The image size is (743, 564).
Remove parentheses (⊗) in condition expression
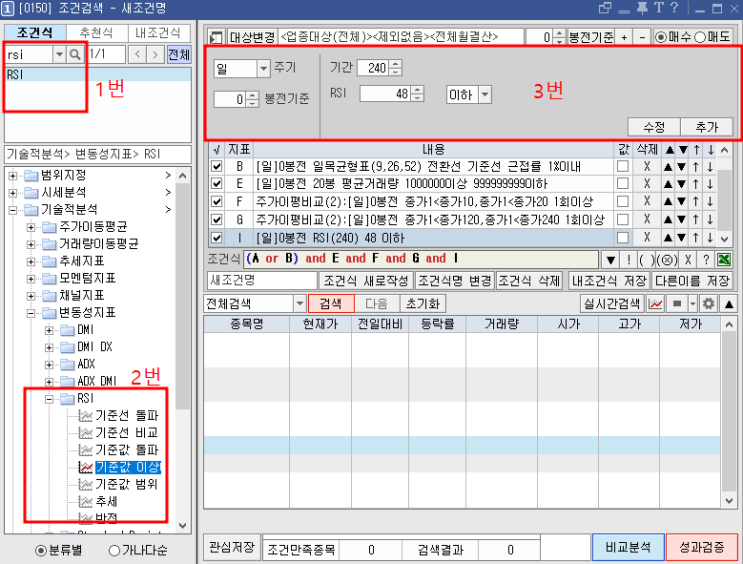[x=667, y=260]
